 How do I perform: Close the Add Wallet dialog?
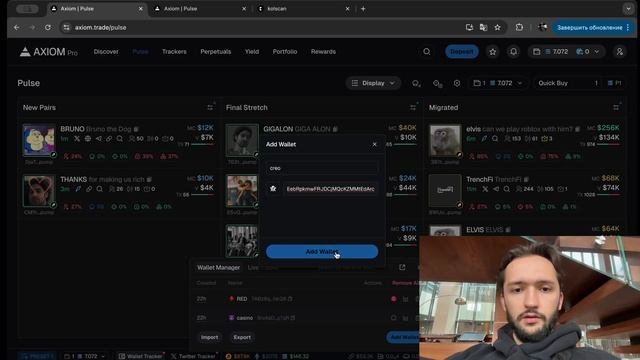374,144
